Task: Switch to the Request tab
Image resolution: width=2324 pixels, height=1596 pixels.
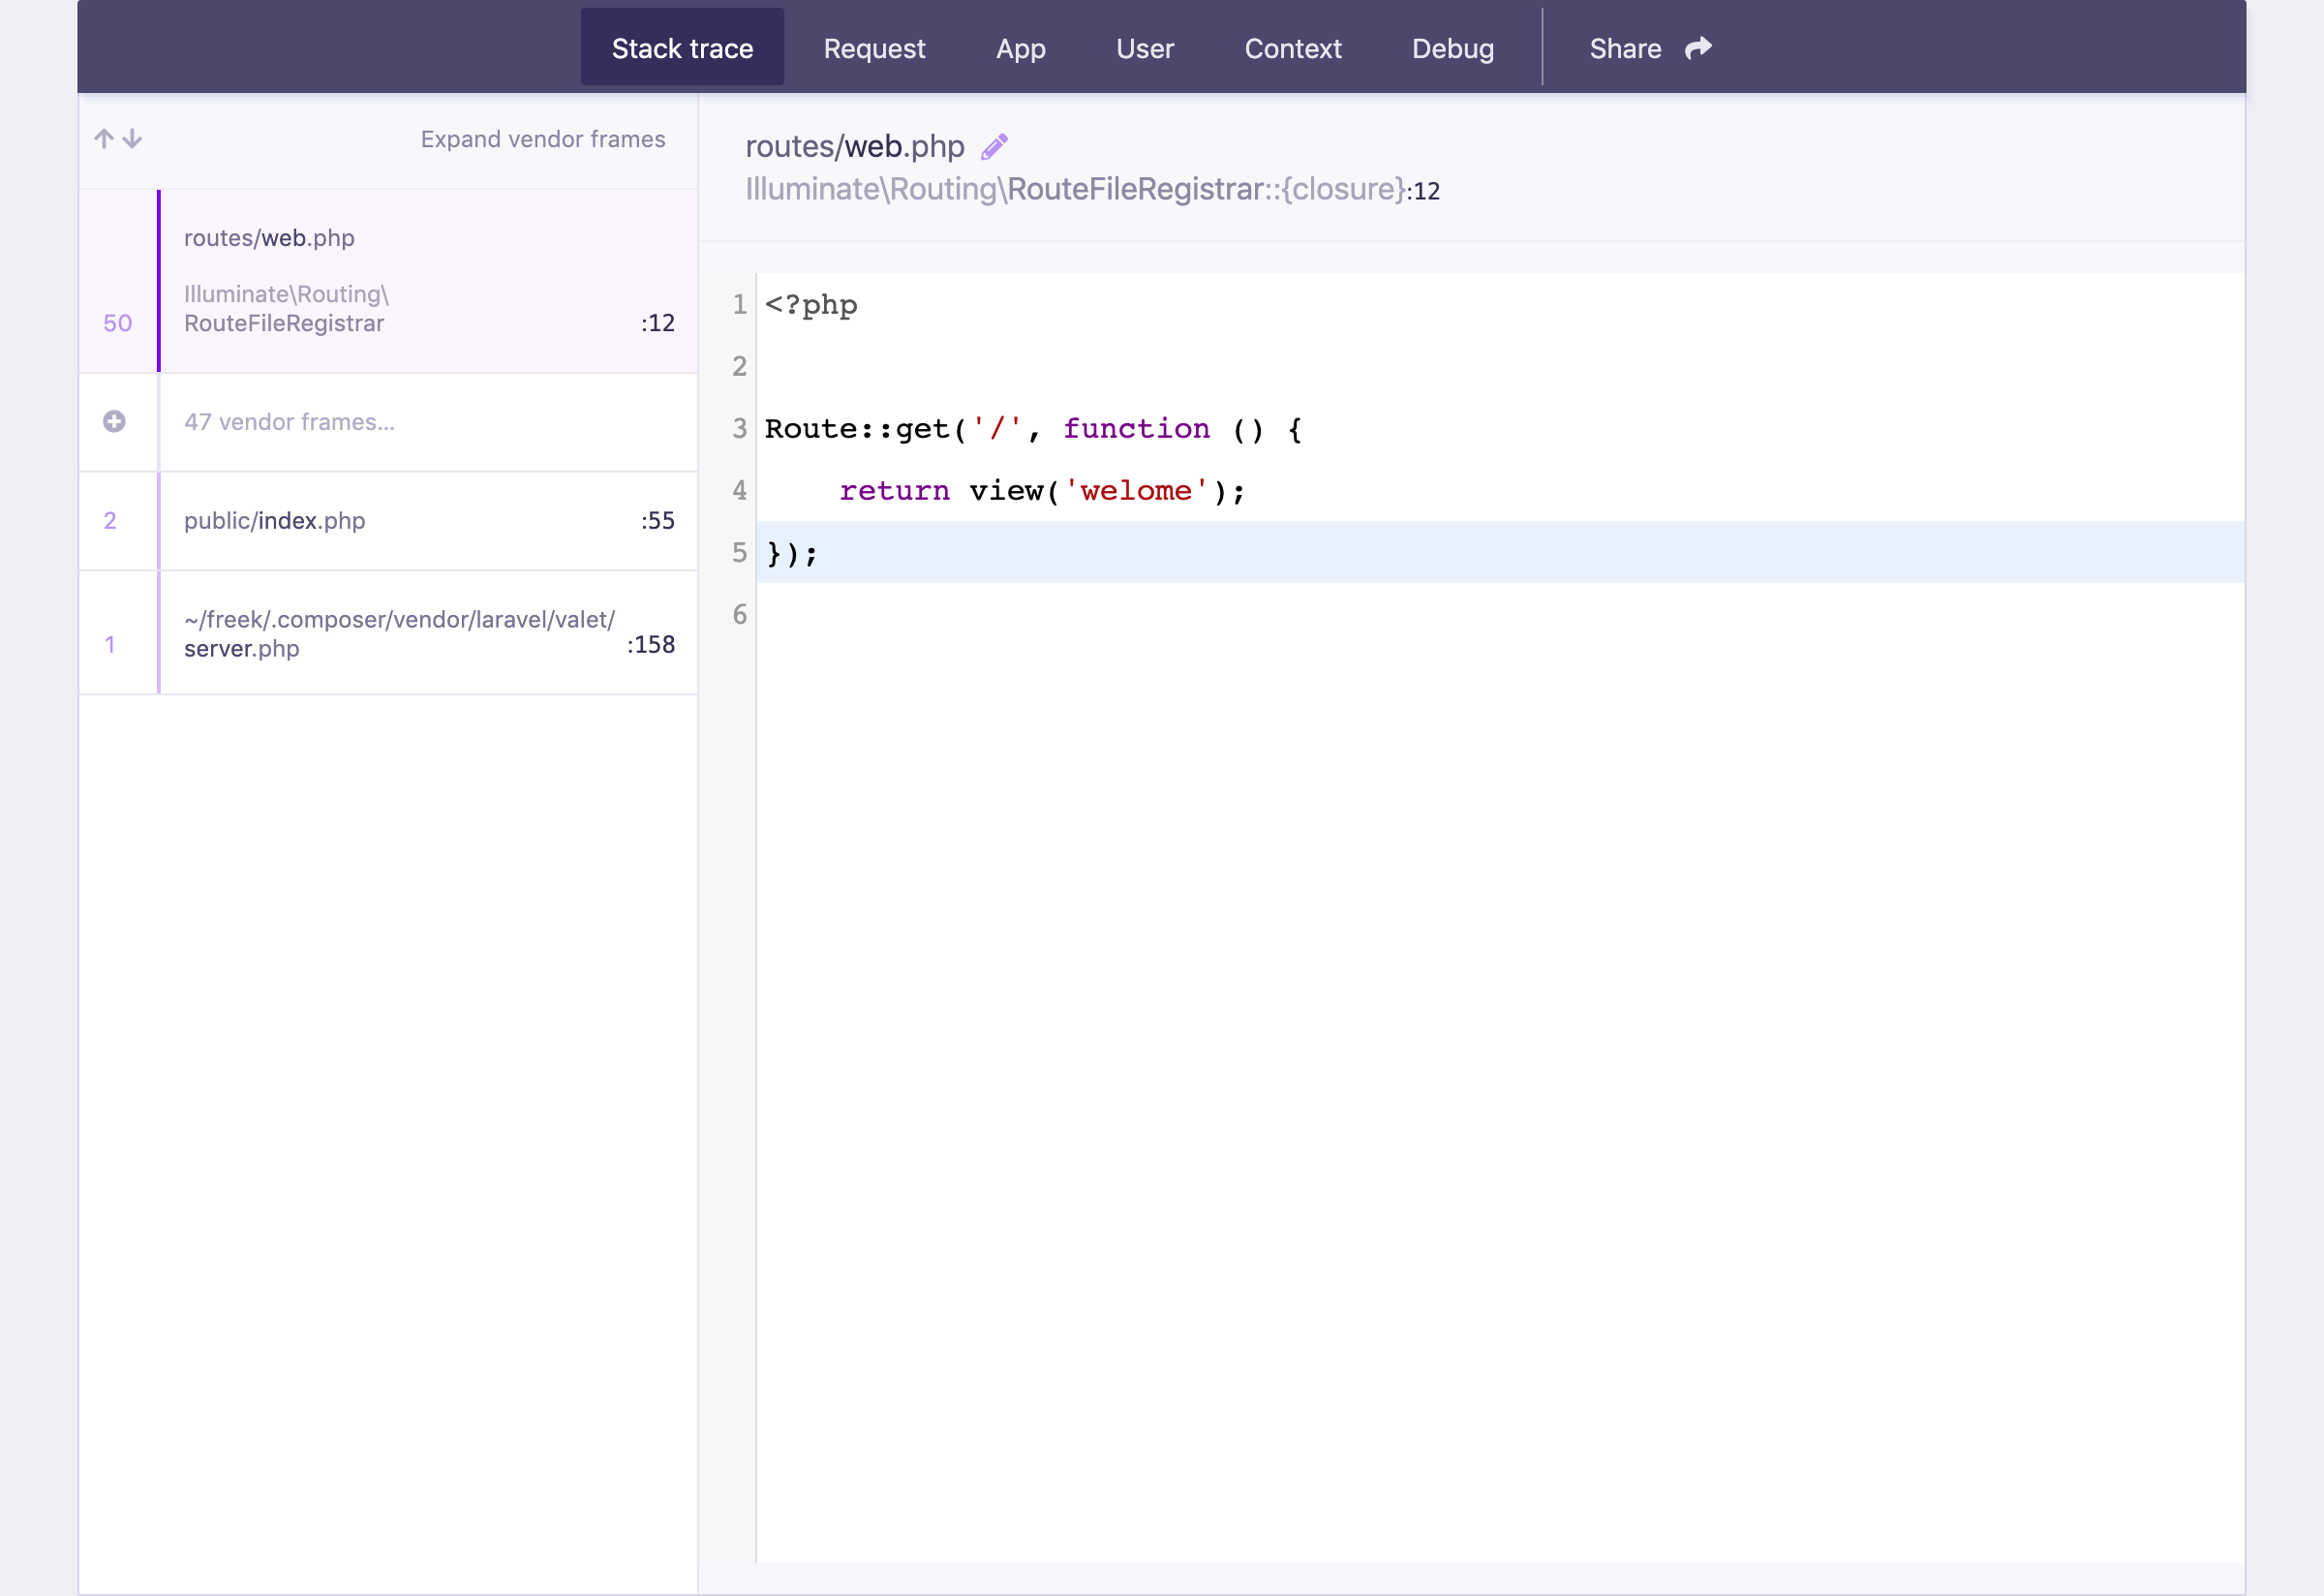Action: click(874, 48)
